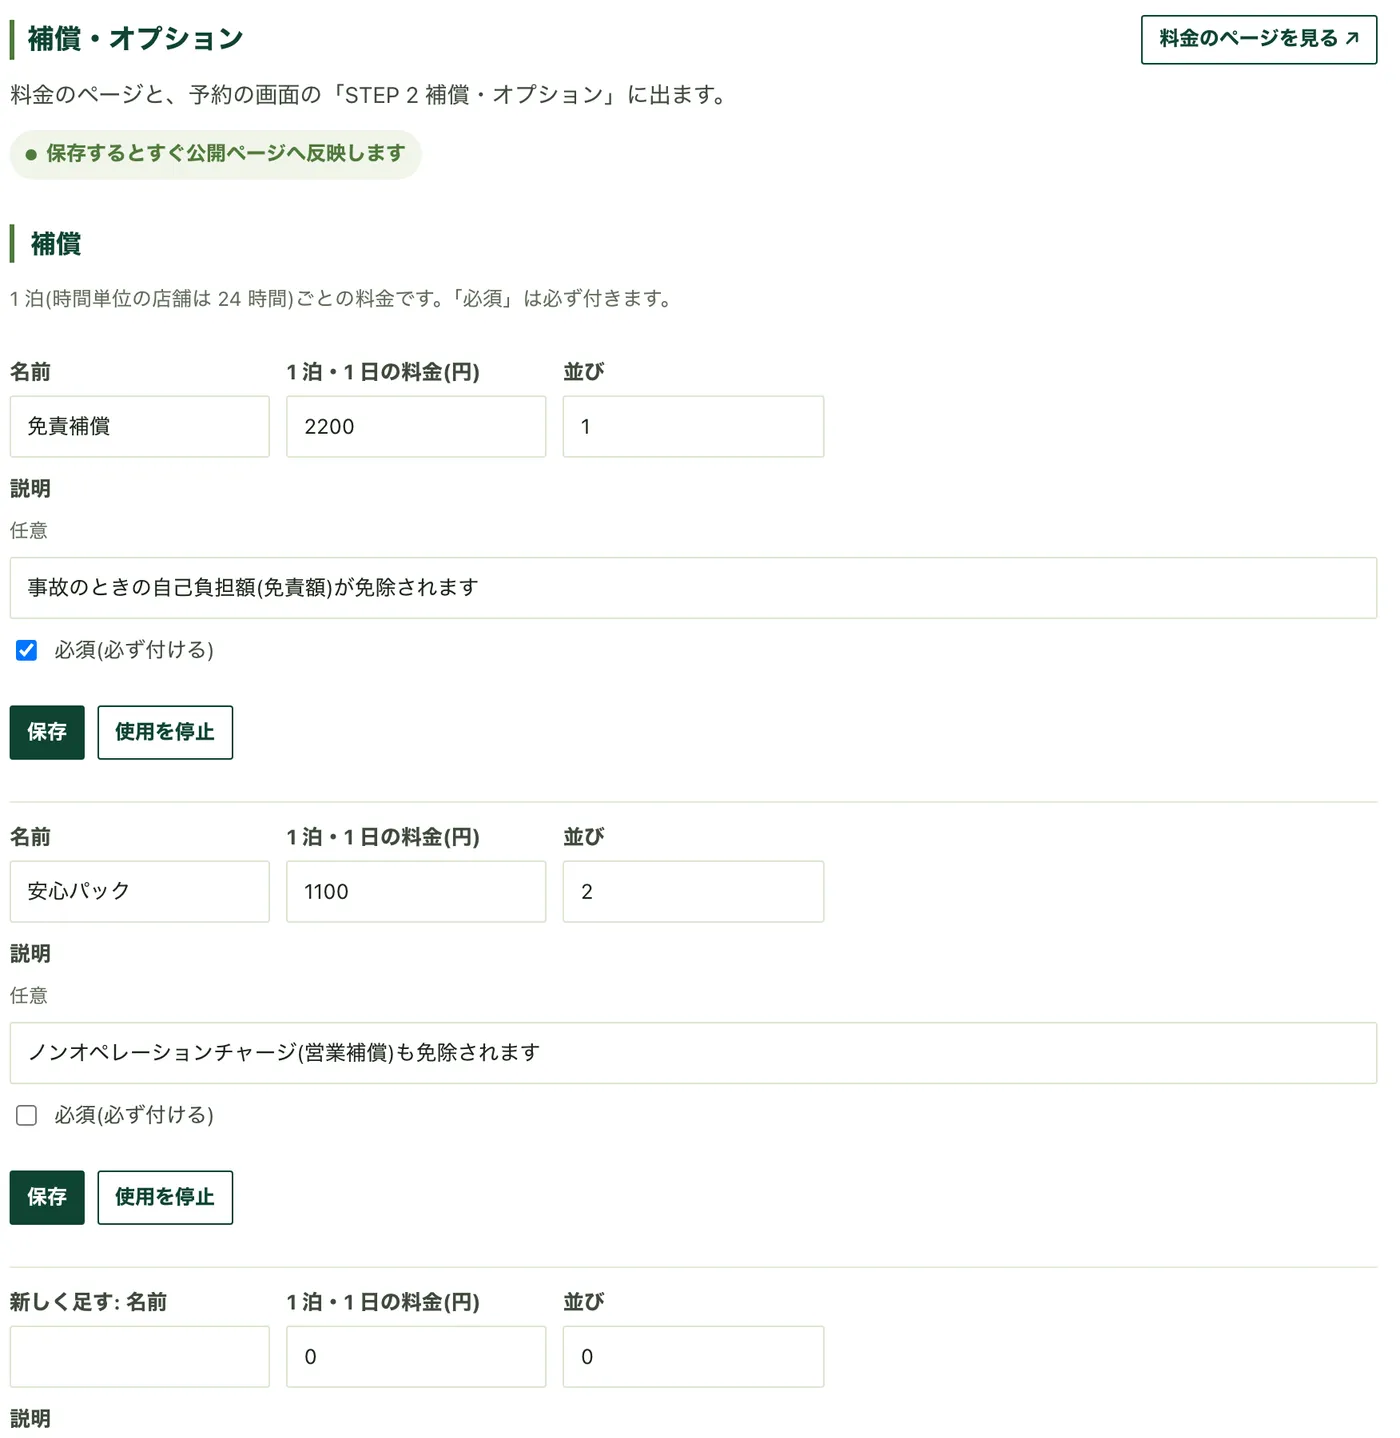Click the new entry price field showing 0

pyautogui.click(x=416, y=1356)
